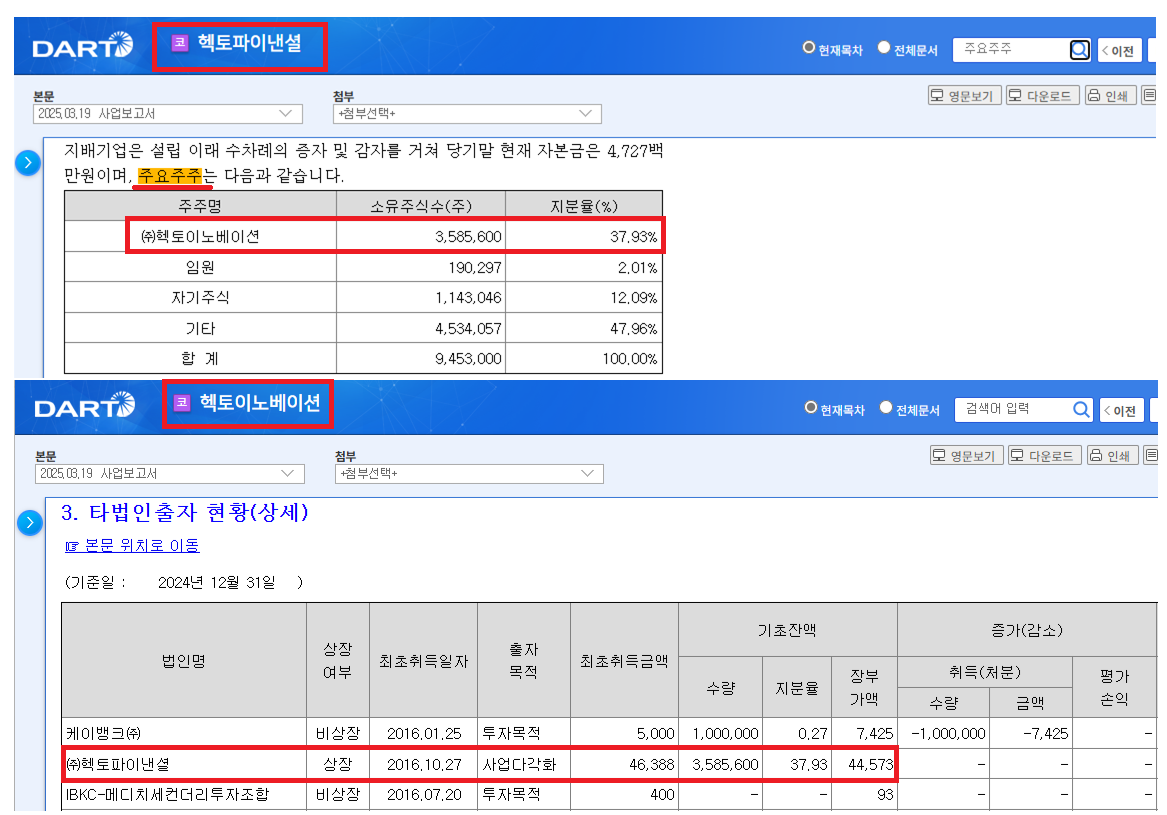Click the DART logo in the 헥토이노베이션 header
Screen dimensions: 1167x815
point(84,407)
